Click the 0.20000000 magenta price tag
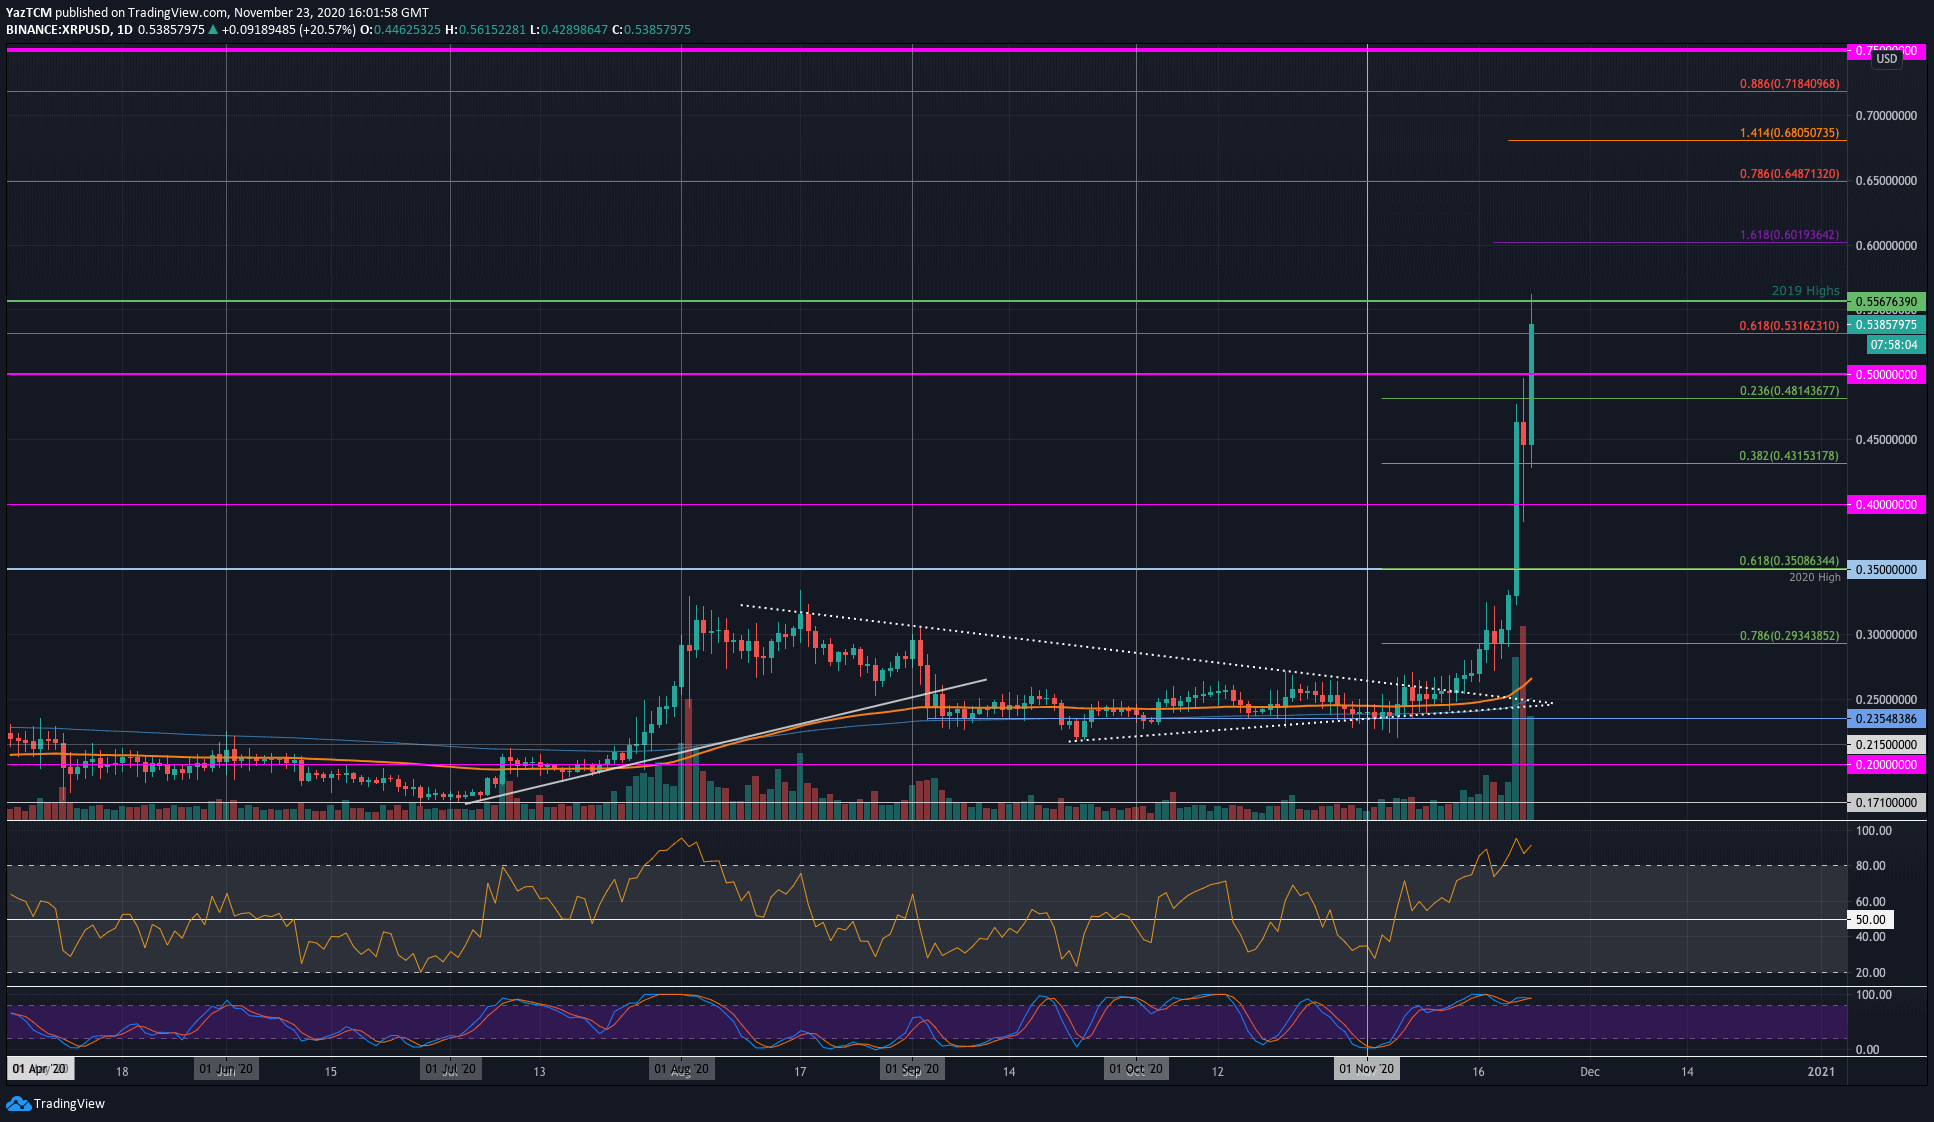The image size is (1934, 1122). click(x=1886, y=765)
